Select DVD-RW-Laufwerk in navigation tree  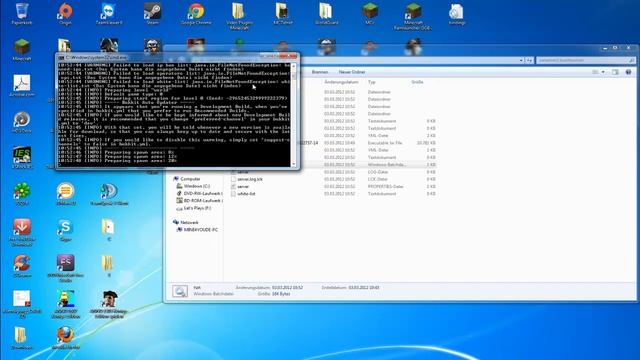pos(203,193)
